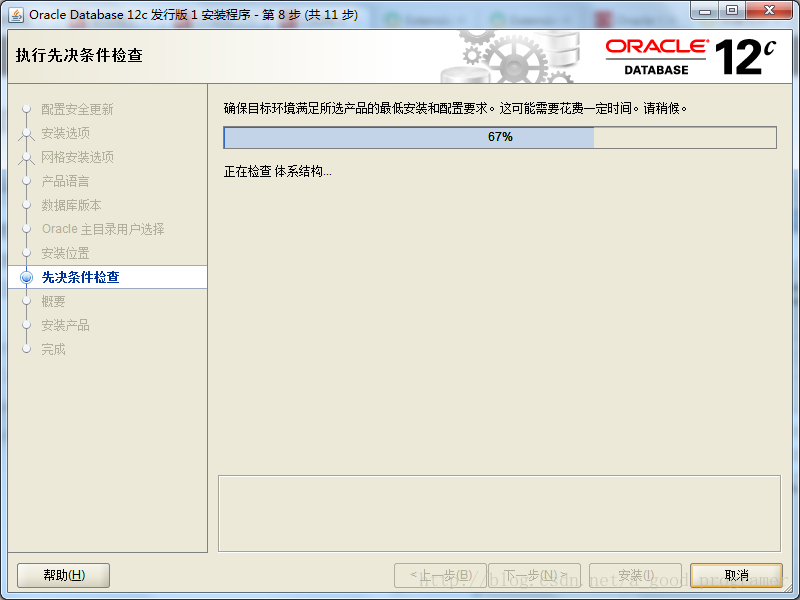Select the 配置安全更新 step
Image resolution: width=800 pixels, height=600 pixels.
(77, 109)
